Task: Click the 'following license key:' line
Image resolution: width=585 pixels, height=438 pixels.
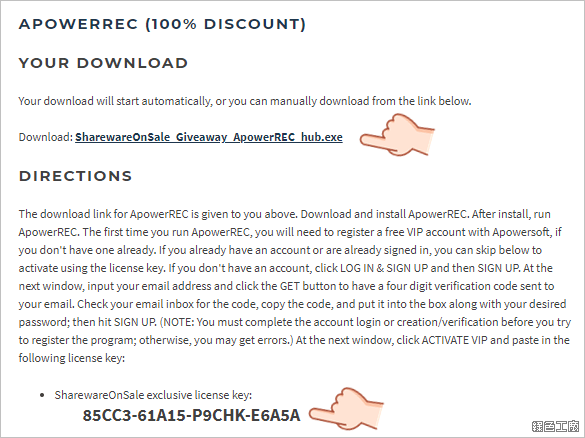Action: point(72,358)
